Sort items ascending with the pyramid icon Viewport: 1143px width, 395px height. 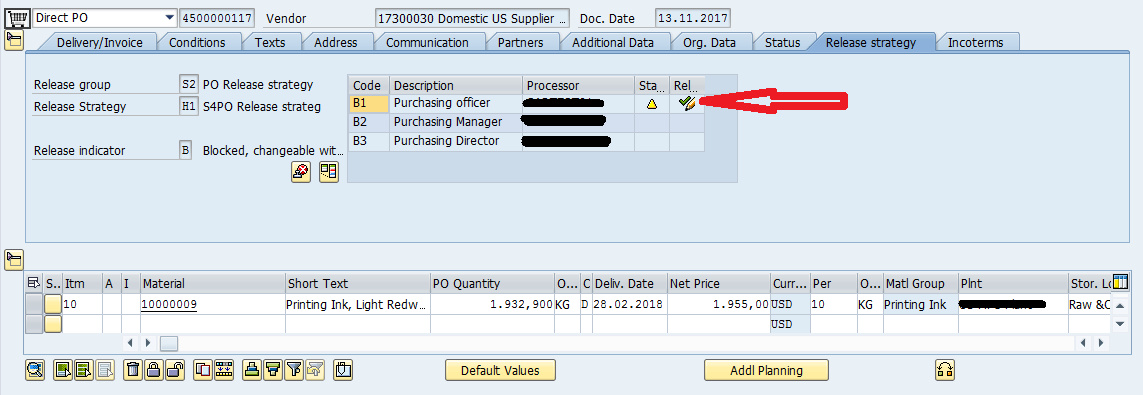[x=251, y=370]
